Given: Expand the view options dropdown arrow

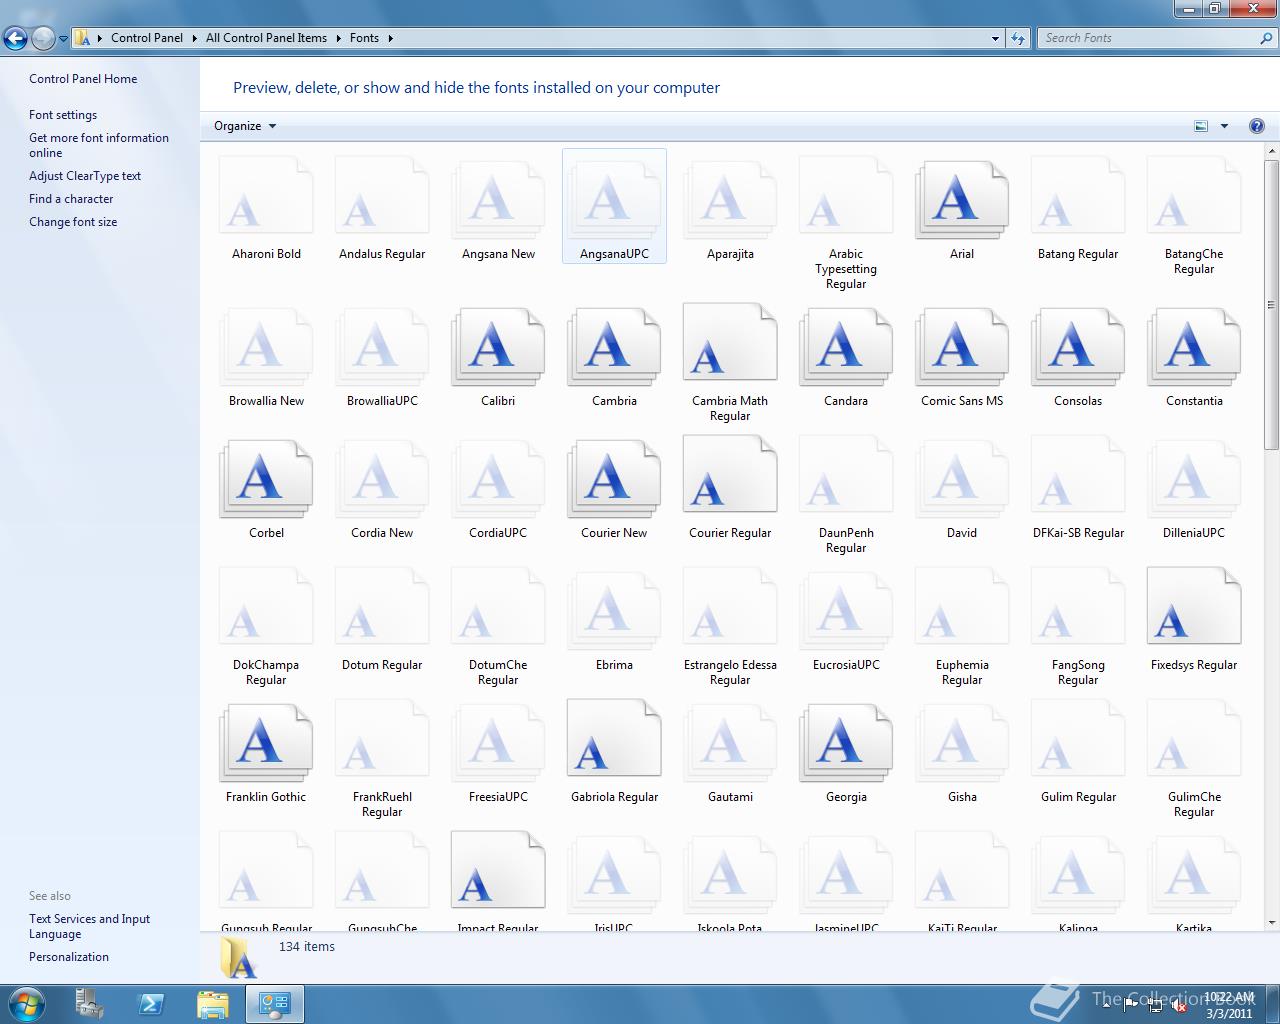Looking at the screenshot, I should 1224,126.
